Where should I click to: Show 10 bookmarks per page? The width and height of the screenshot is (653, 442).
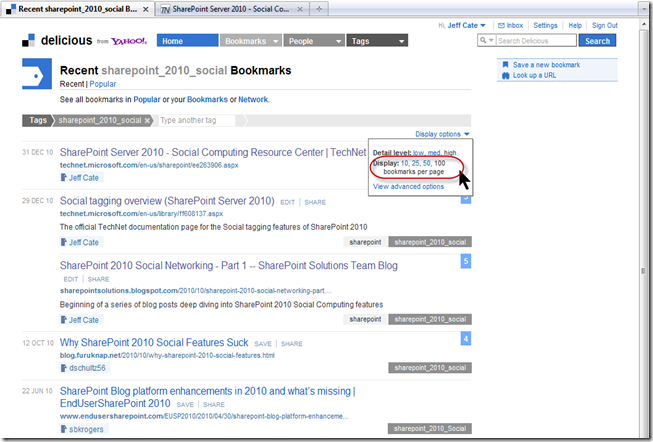click(404, 163)
